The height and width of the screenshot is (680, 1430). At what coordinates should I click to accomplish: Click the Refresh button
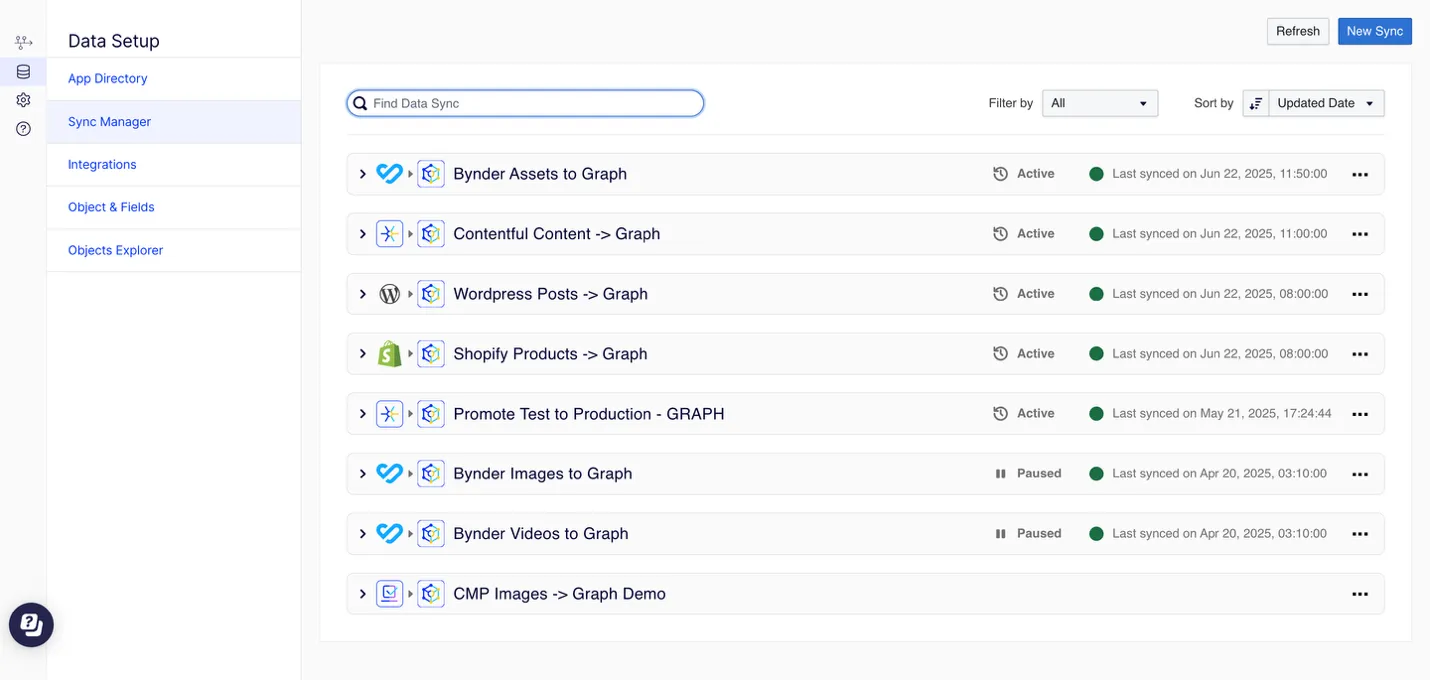click(1298, 31)
